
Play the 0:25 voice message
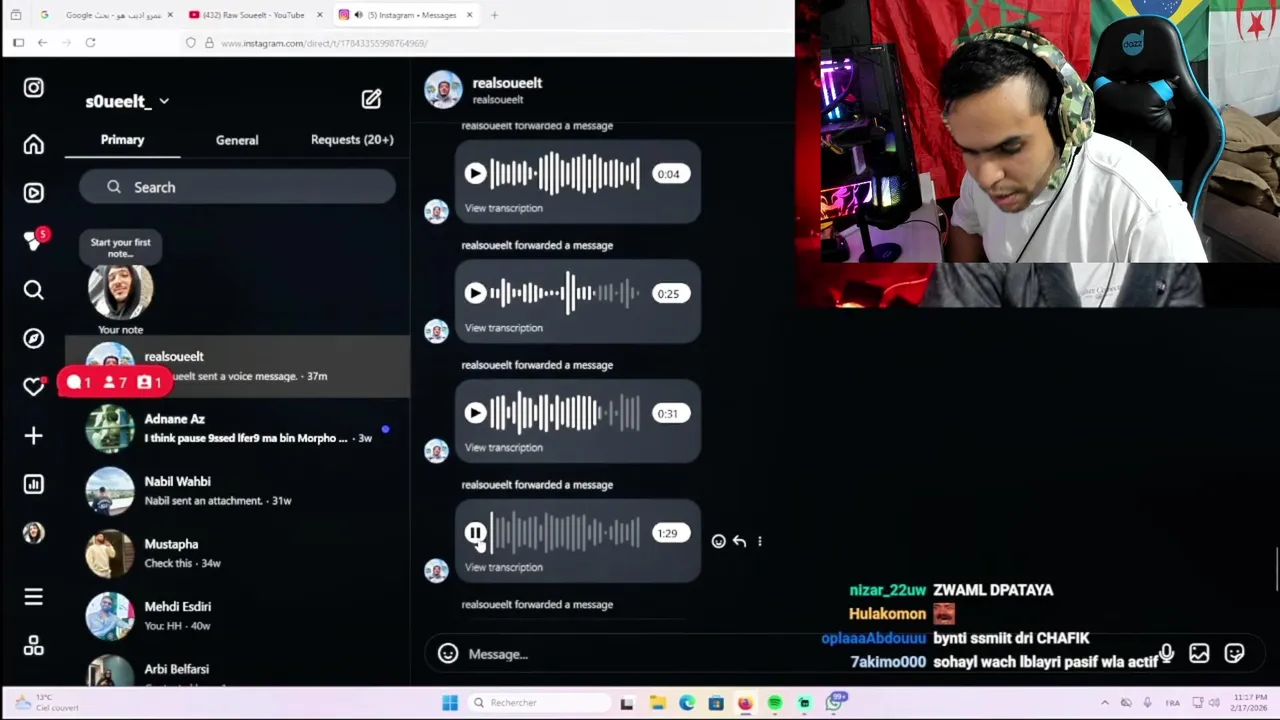[475, 294]
